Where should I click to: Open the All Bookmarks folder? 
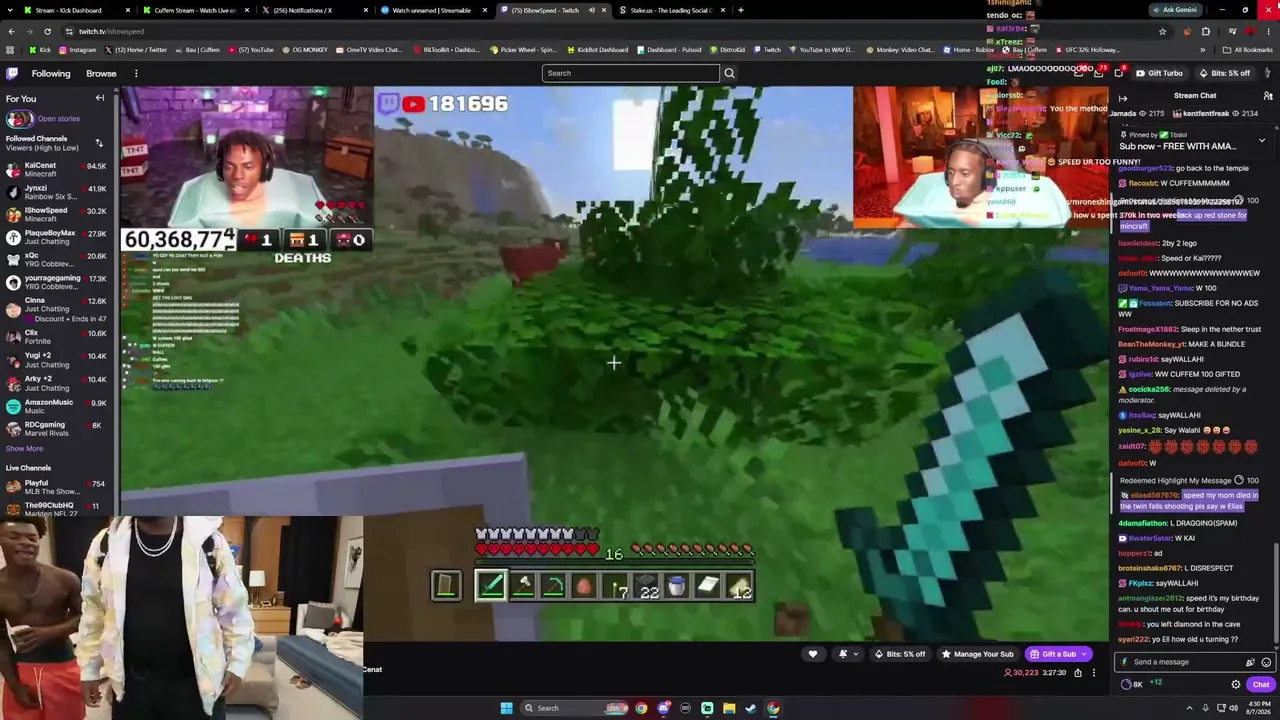click(x=1248, y=50)
